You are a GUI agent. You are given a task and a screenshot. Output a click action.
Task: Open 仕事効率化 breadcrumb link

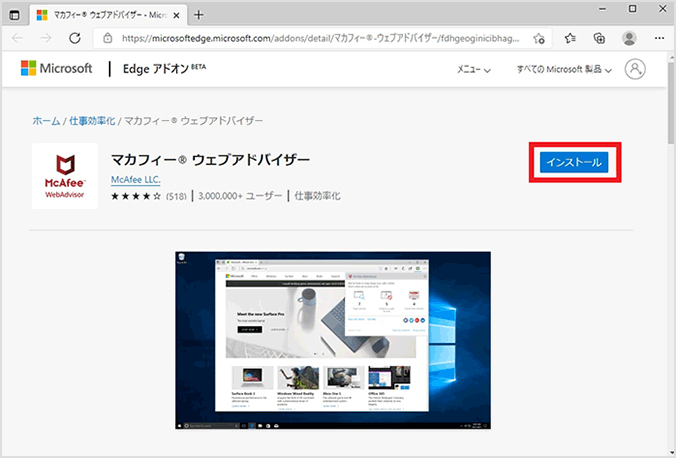pos(92,121)
